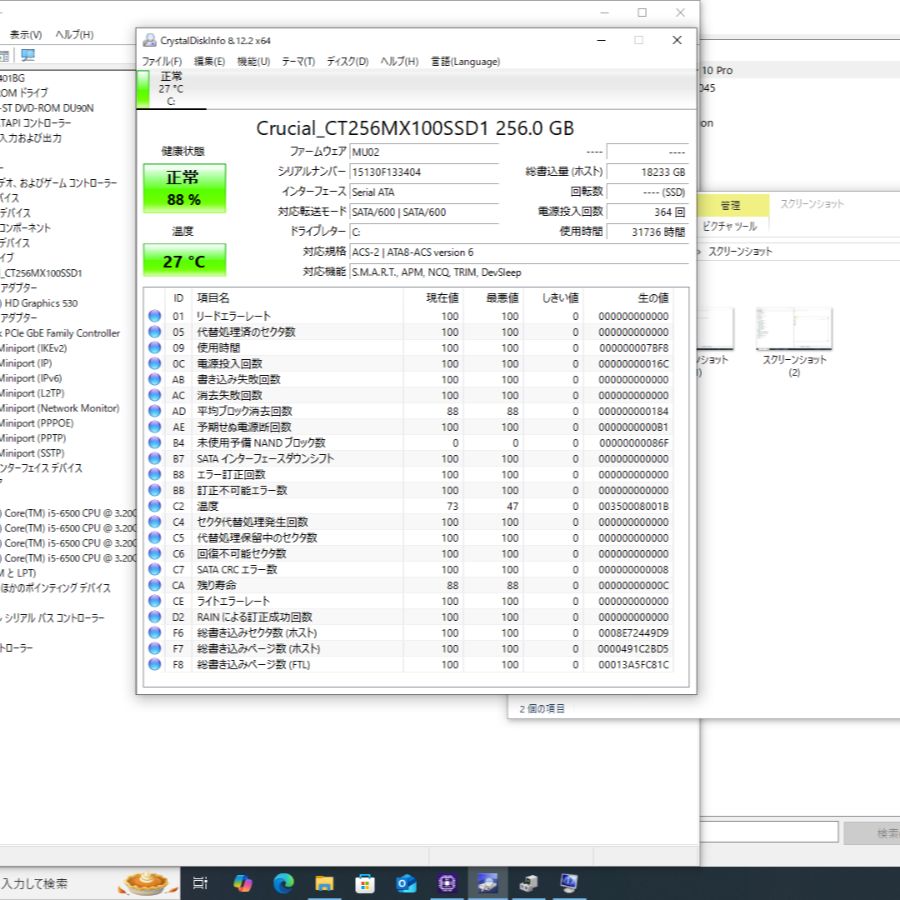The image size is (900, 900).
Task: Open File Explorer from the taskbar
Action: pos(324,883)
